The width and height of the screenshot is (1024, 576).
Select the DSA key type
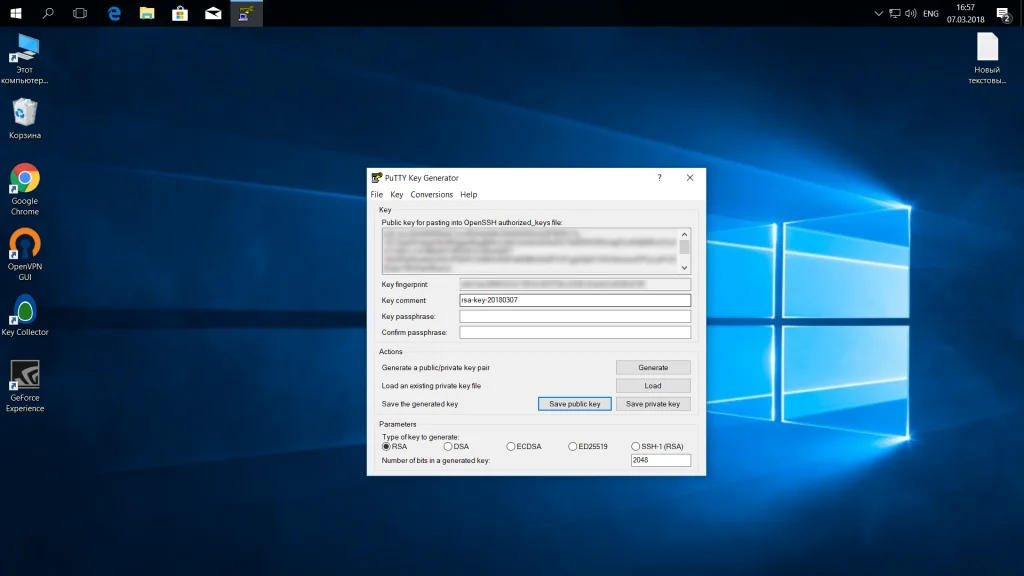click(448, 446)
